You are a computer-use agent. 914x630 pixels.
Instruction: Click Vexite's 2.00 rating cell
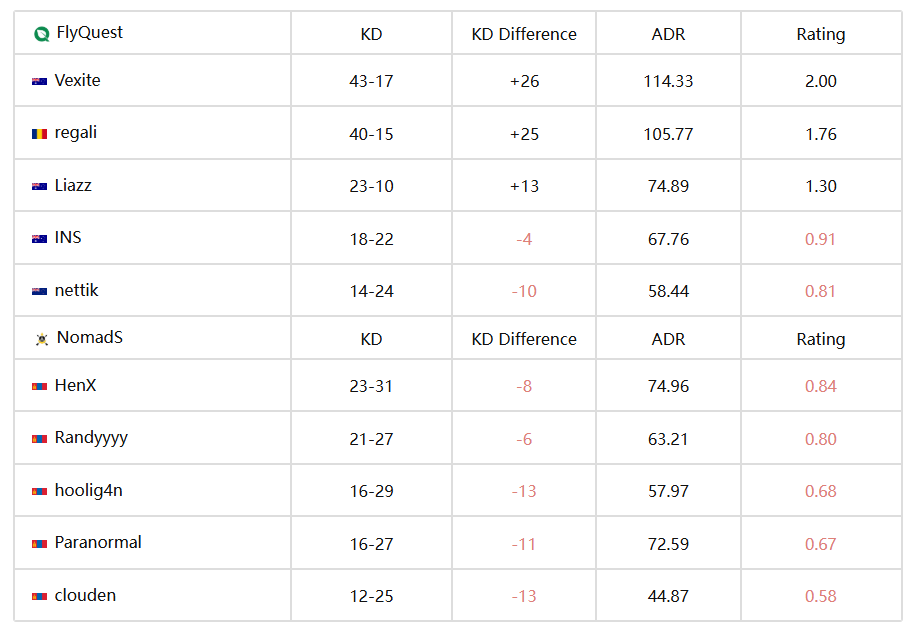[821, 81]
